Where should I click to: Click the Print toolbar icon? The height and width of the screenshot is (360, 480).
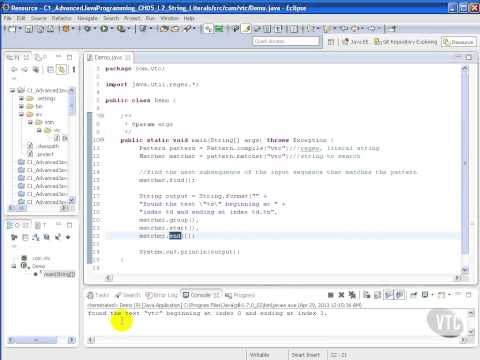point(50,29)
